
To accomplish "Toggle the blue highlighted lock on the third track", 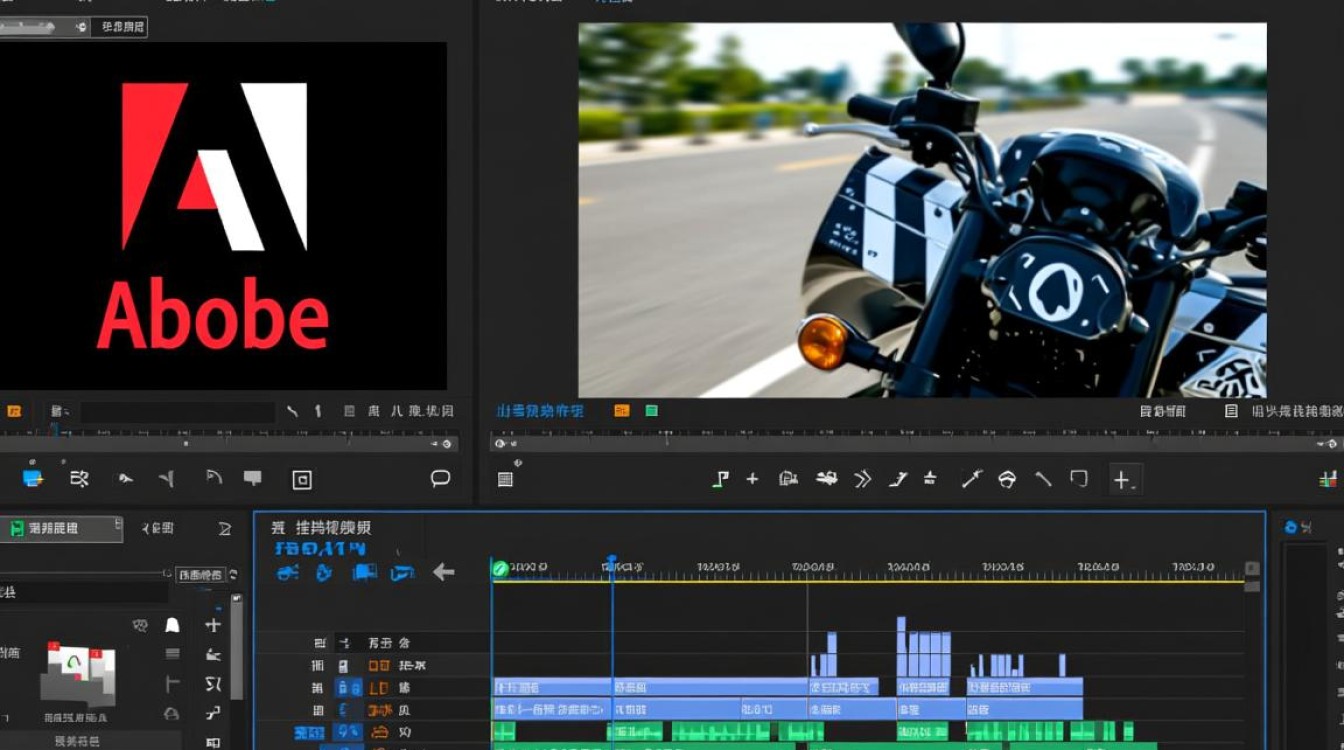I will [x=348, y=688].
